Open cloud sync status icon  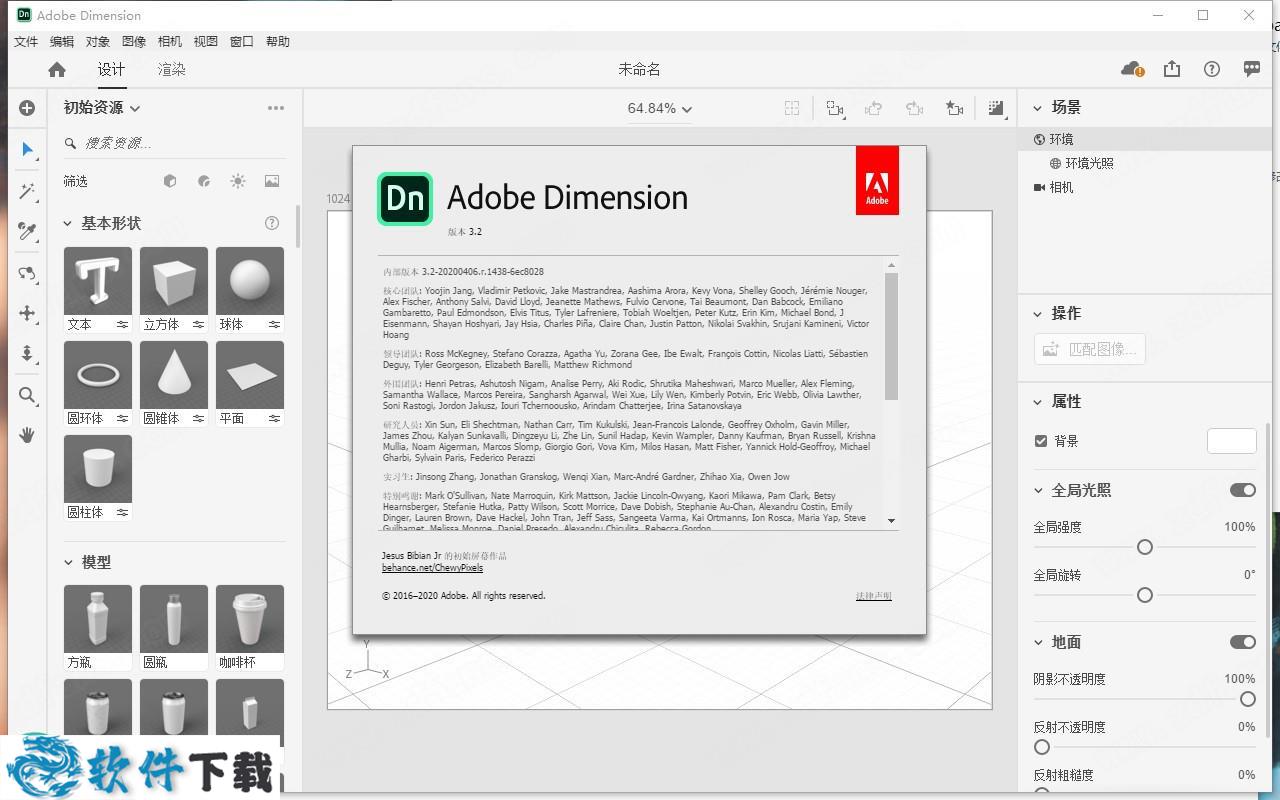(x=1132, y=69)
